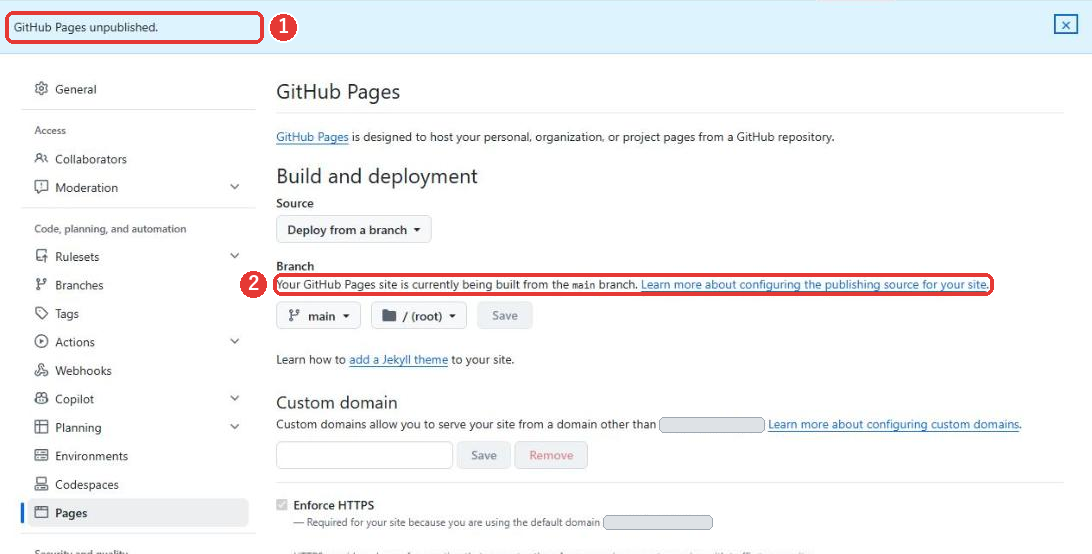Click the Planning table icon

coord(41,426)
